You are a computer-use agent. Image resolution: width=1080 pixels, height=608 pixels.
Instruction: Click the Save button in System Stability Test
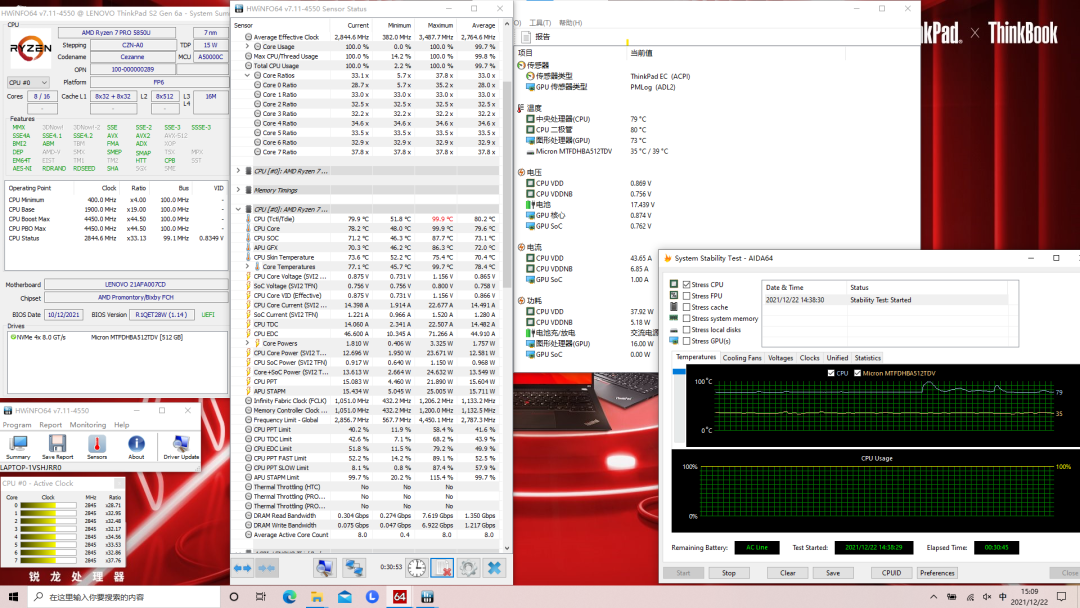point(833,573)
